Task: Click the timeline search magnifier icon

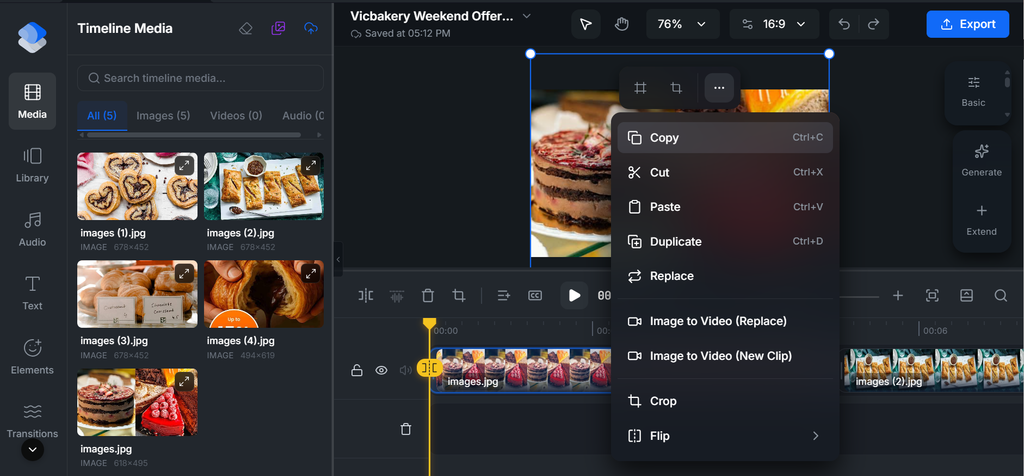Action: (x=1000, y=296)
